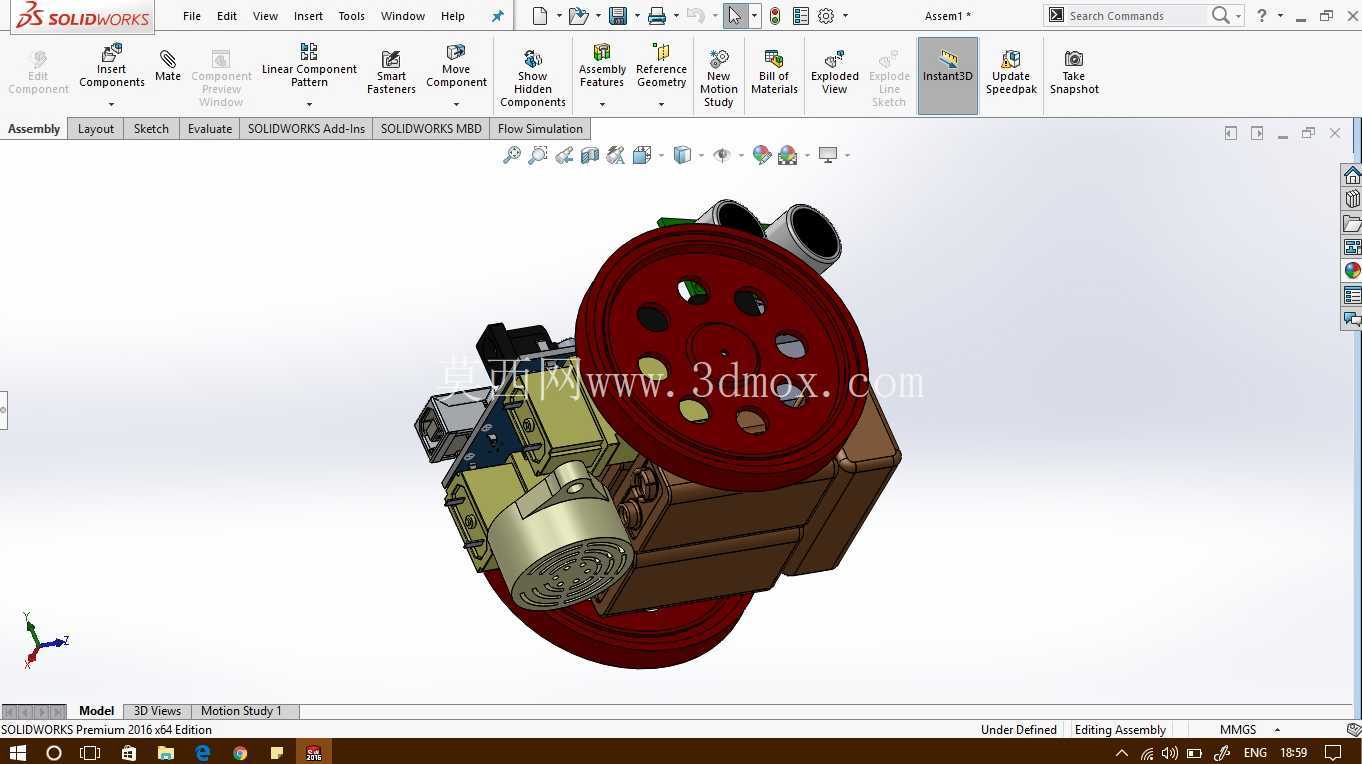Expand the Apply Scene dropdown arrow

(x=807, y=155)
